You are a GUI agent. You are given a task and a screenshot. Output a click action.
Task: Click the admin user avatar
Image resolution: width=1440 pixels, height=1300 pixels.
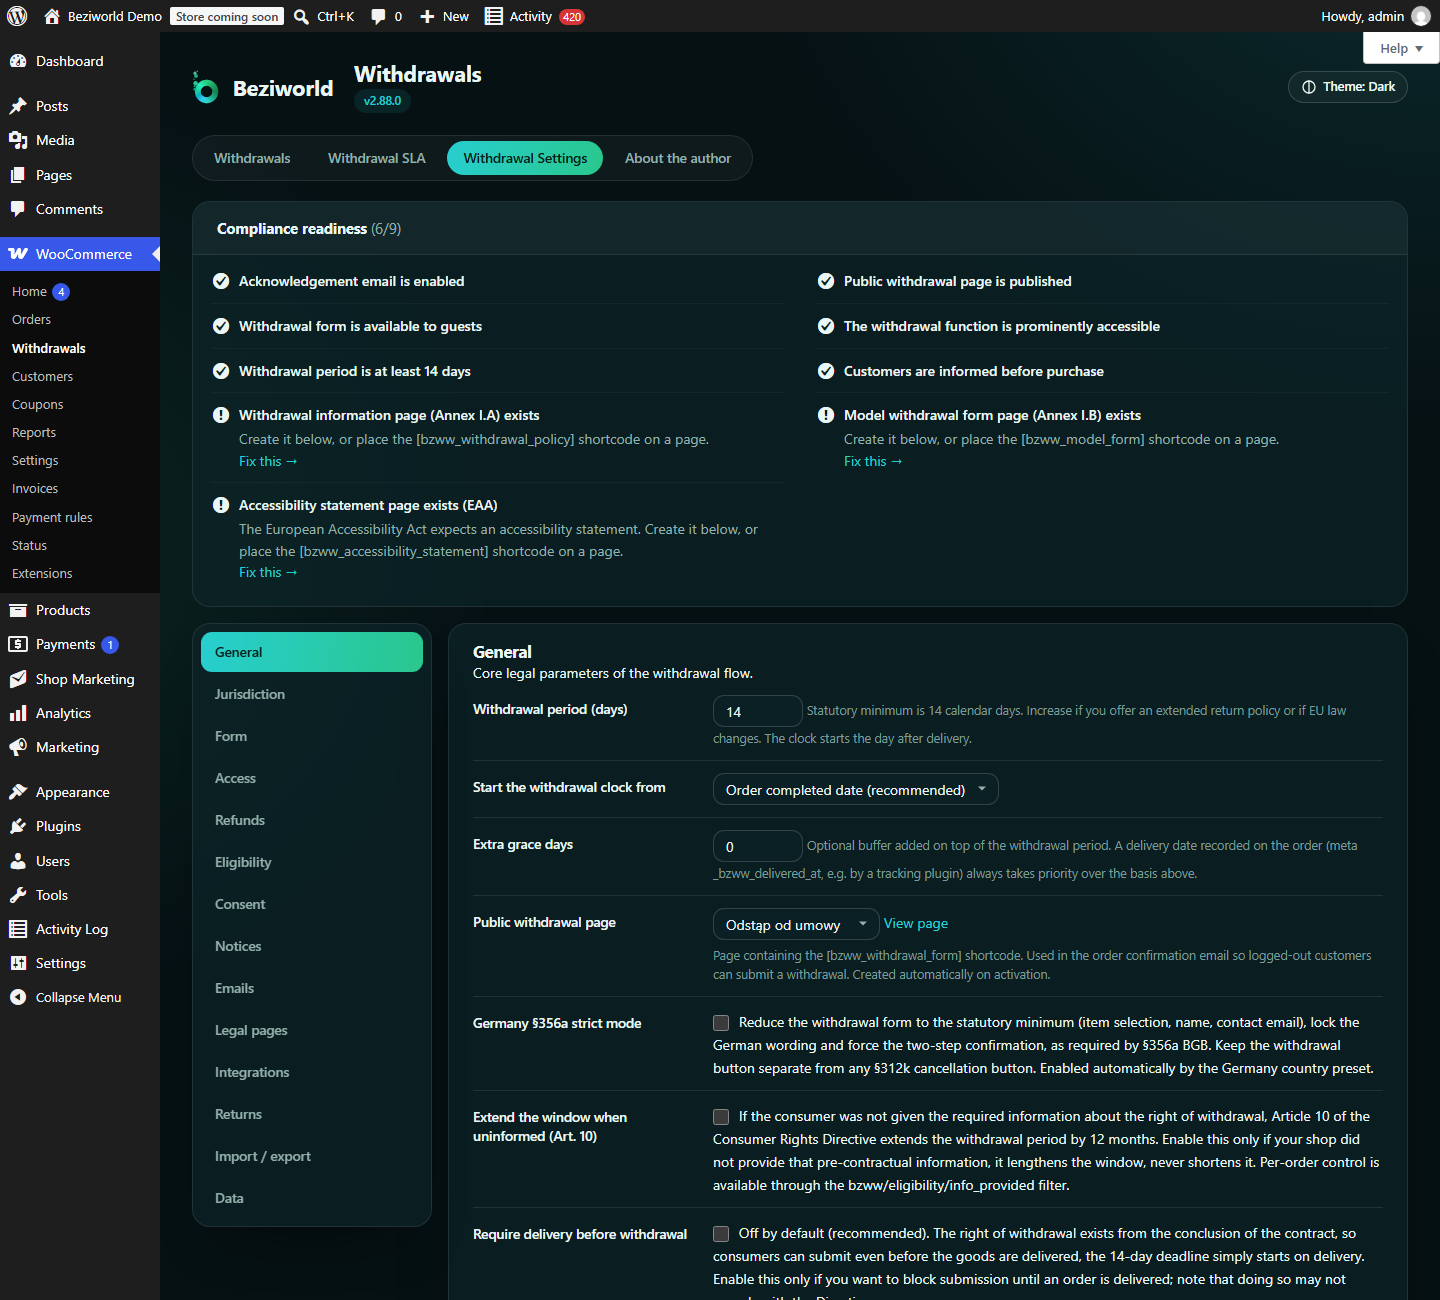click(x=1420, y=16)
